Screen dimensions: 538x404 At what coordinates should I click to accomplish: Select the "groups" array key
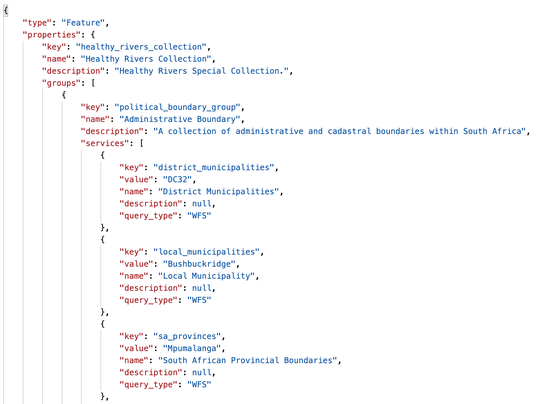pyautogui.click(x=61, y=83)
